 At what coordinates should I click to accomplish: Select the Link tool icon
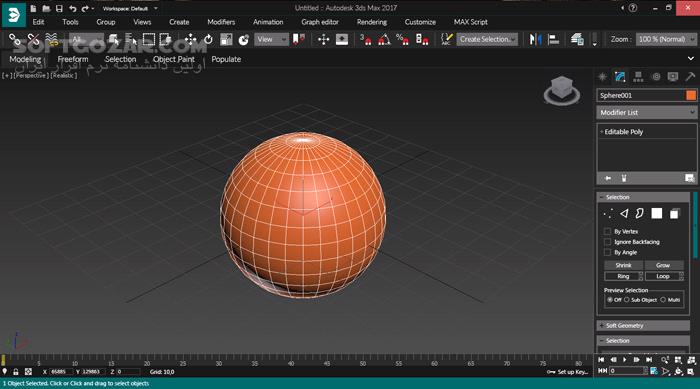15,40
